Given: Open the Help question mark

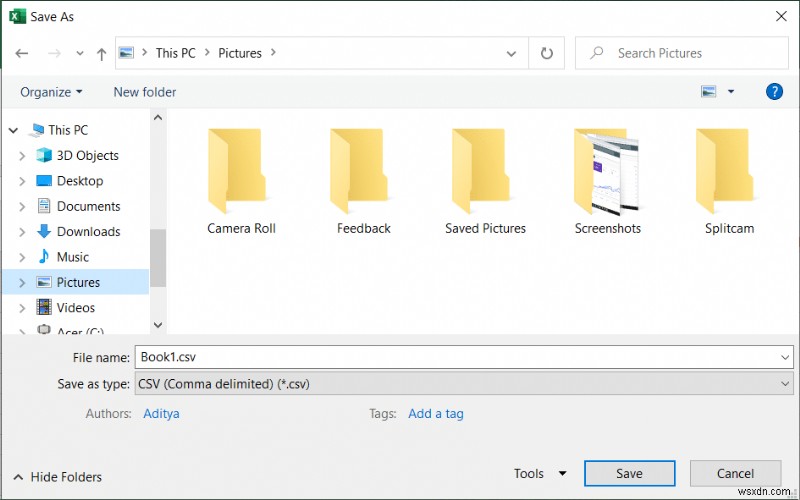Looking at the screenshot, I should click(x=774, y=92).
